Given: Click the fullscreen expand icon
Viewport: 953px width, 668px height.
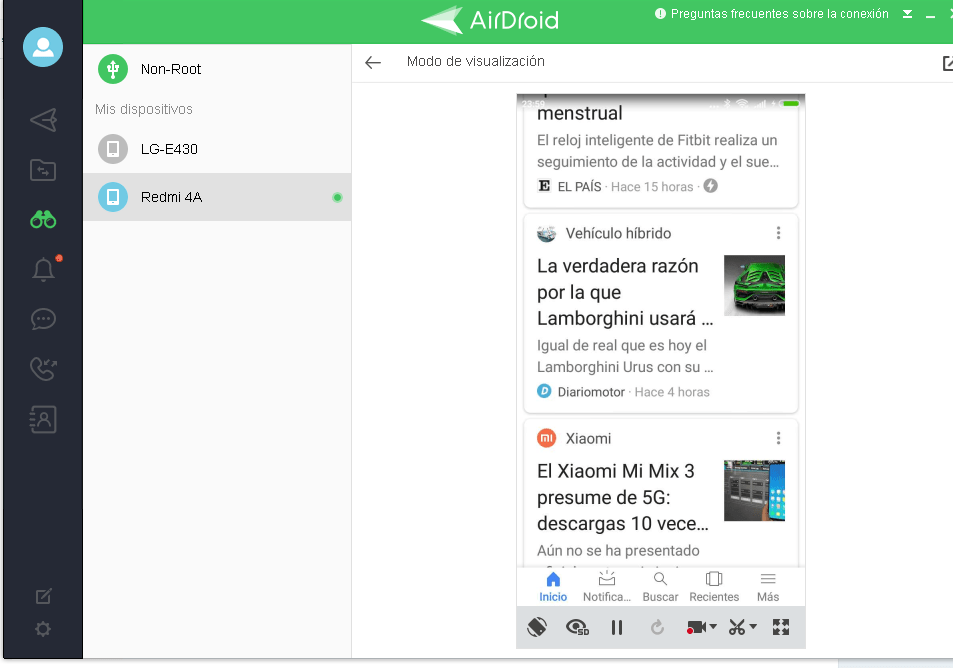Looking at the screenshot, I should [x=781, y=627].
